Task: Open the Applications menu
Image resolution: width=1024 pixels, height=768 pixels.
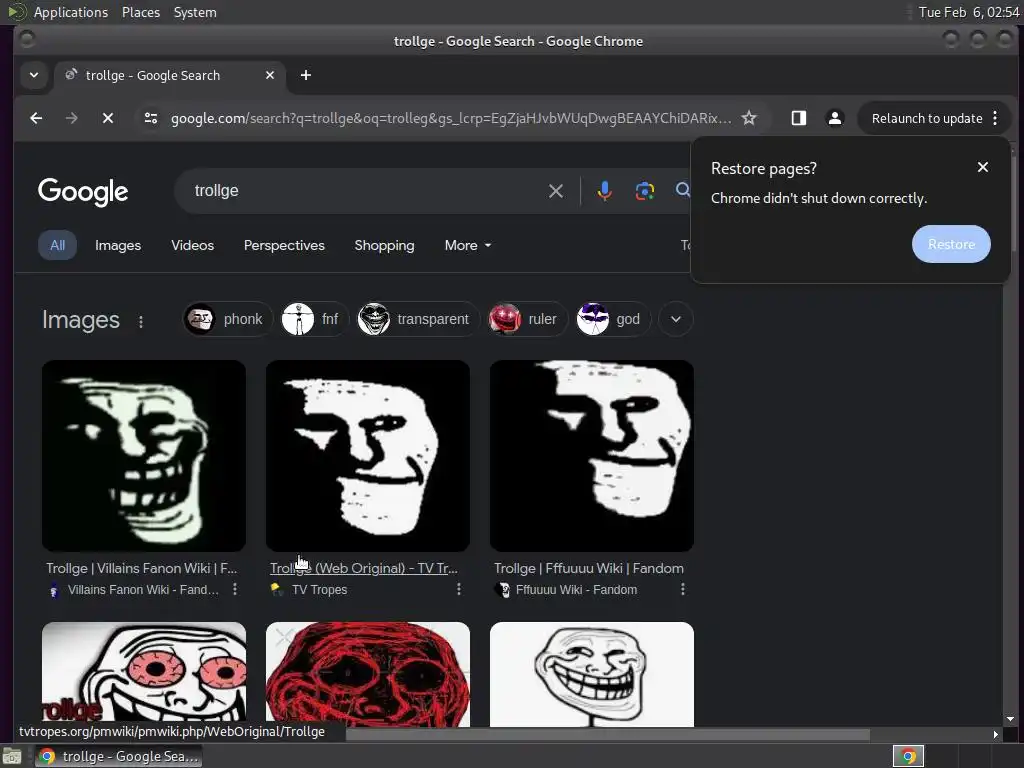Action: click(x=71, y=12)
